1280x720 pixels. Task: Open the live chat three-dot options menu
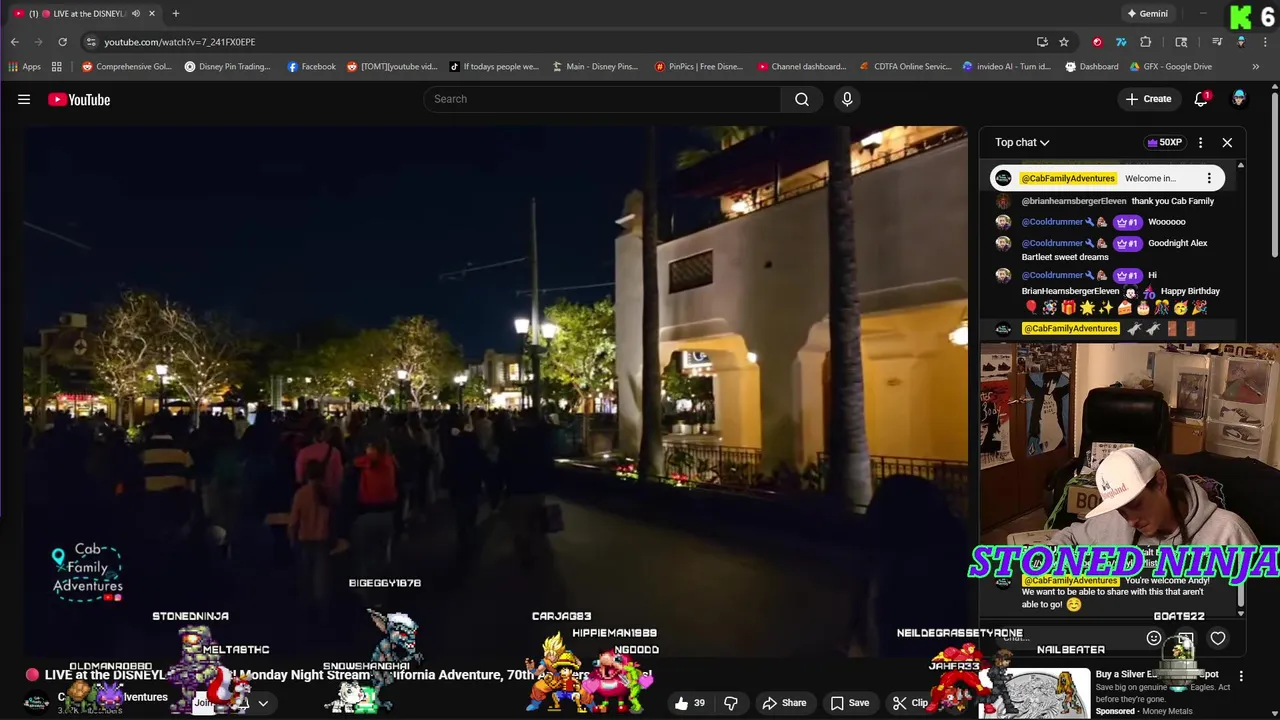tap(1200, 142)
